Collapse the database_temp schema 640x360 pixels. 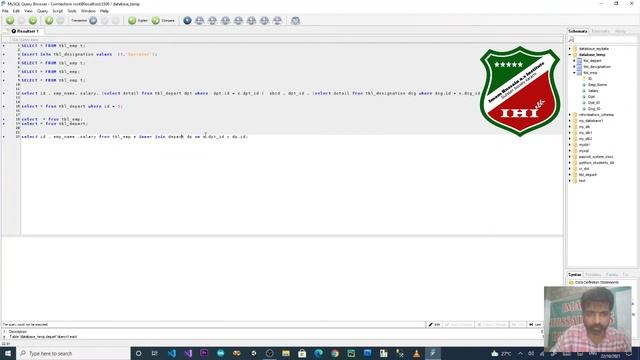[x=570, y=54]
